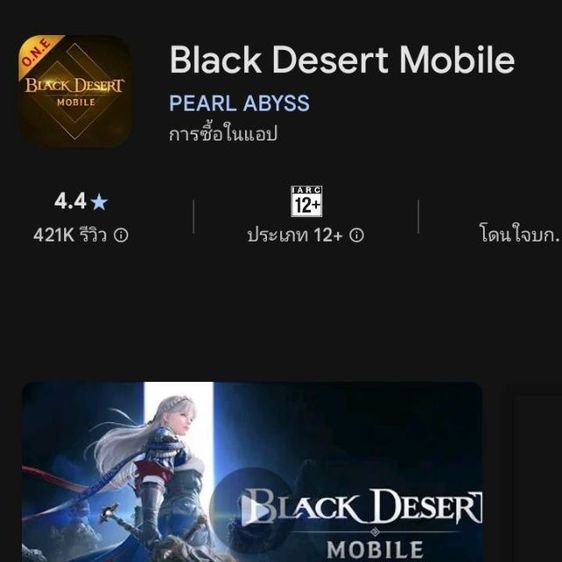562x562 pixels.
Task: Open info icon next to 421K รีวิว
Action: [121, 235]
